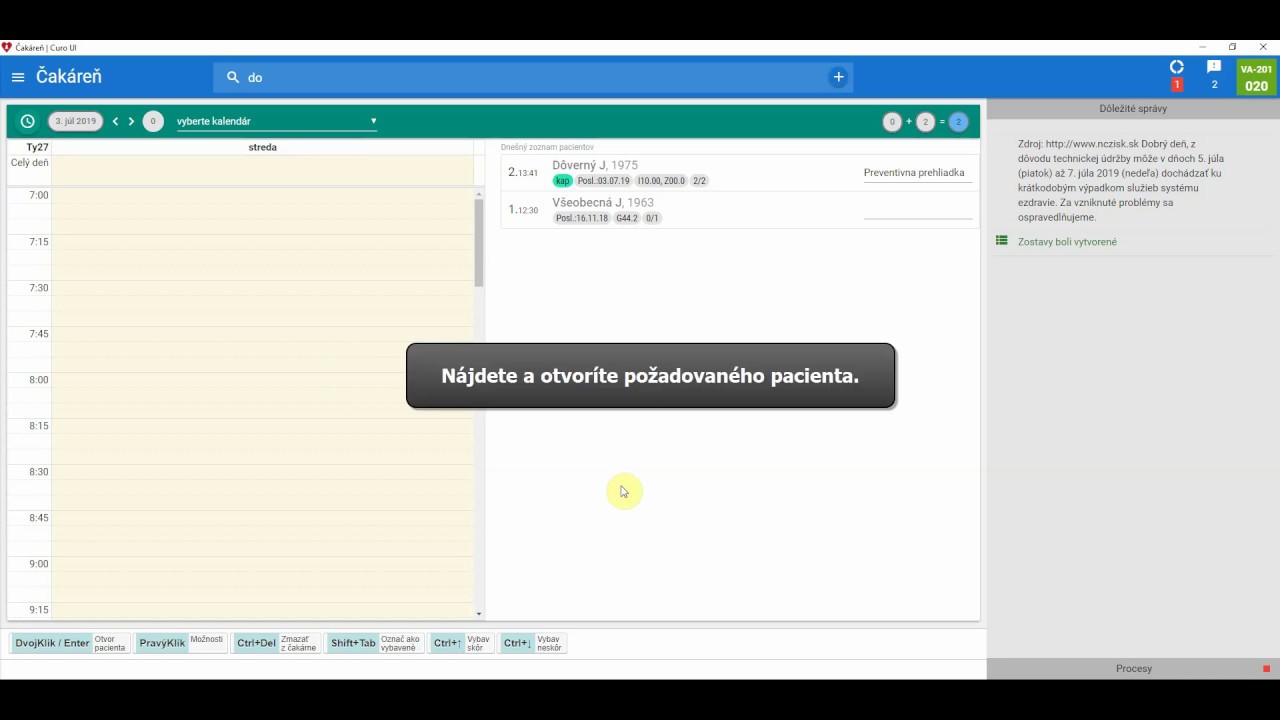Click the sync refresh icon

click(x=1177, y=67)
